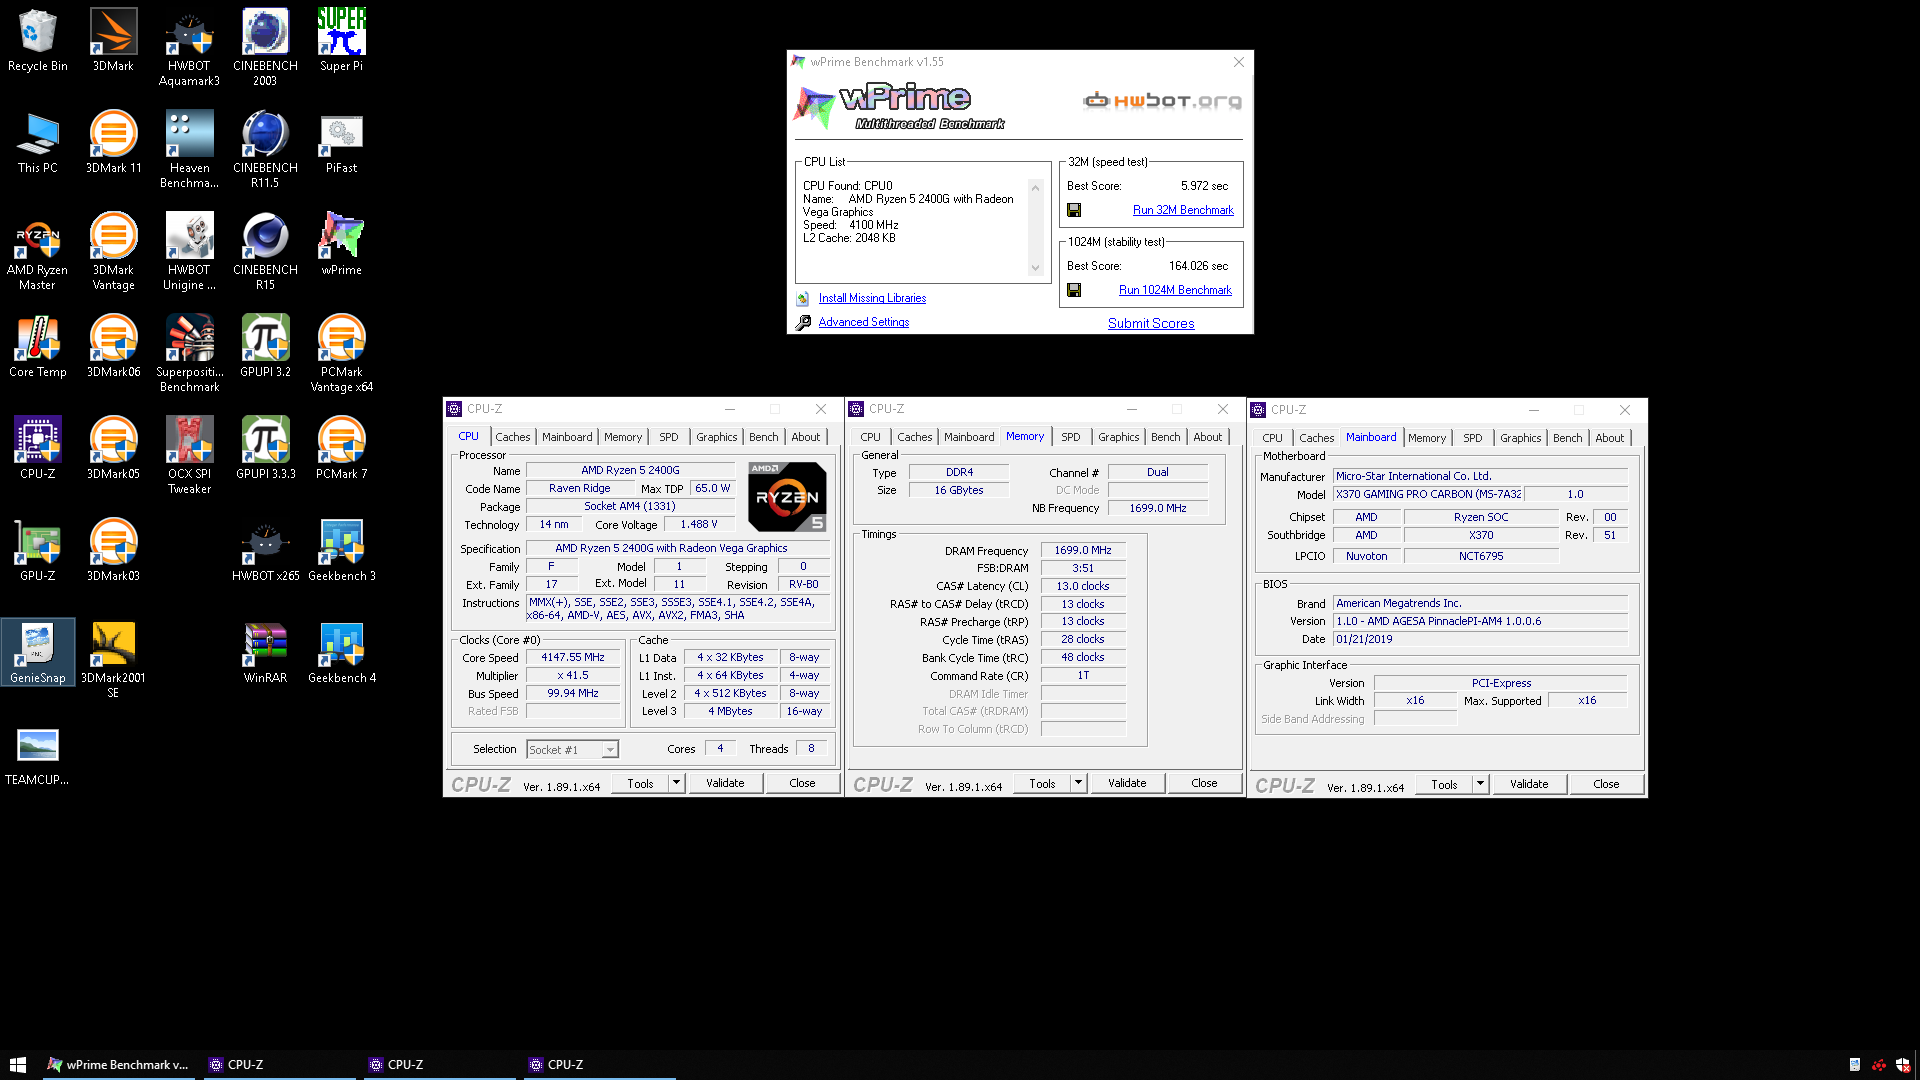Open the Socket #1 selection dropdown
The height and width of the screenshot is (1080, 1920).
pyautogui.click(x=572, y=749)
